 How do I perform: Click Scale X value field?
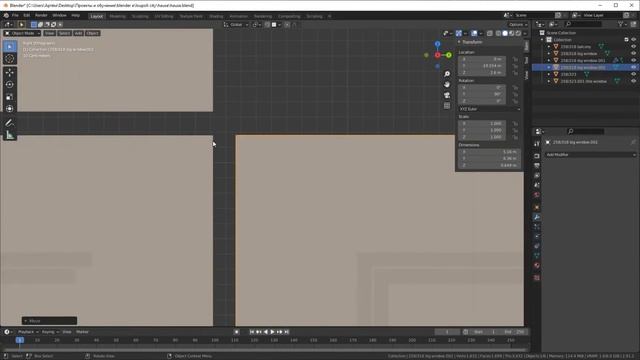(482, 123)
